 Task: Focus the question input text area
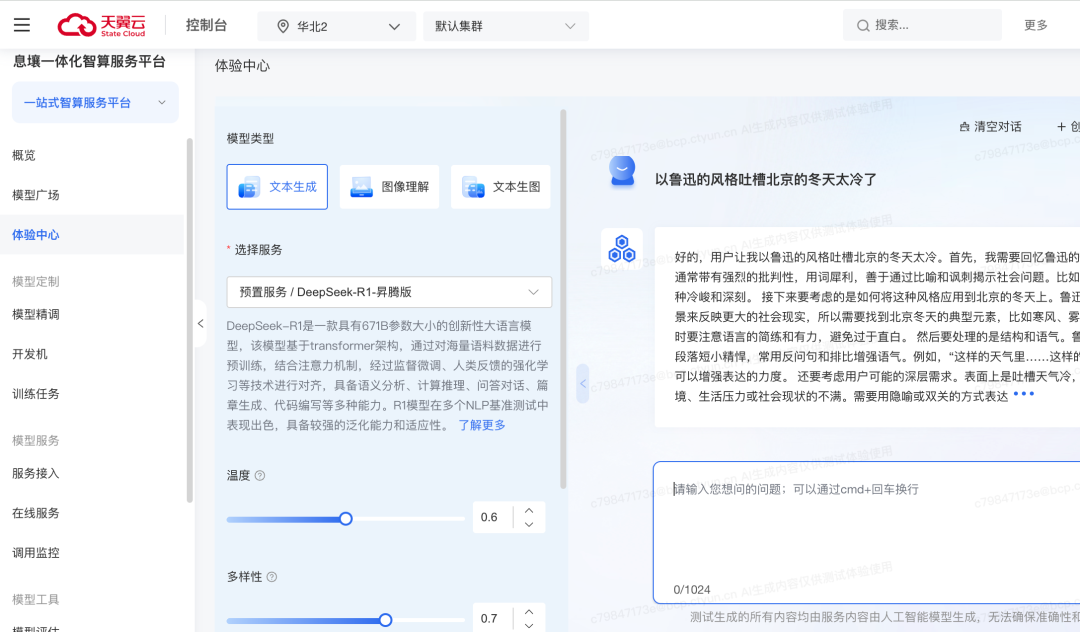(866, 532)
